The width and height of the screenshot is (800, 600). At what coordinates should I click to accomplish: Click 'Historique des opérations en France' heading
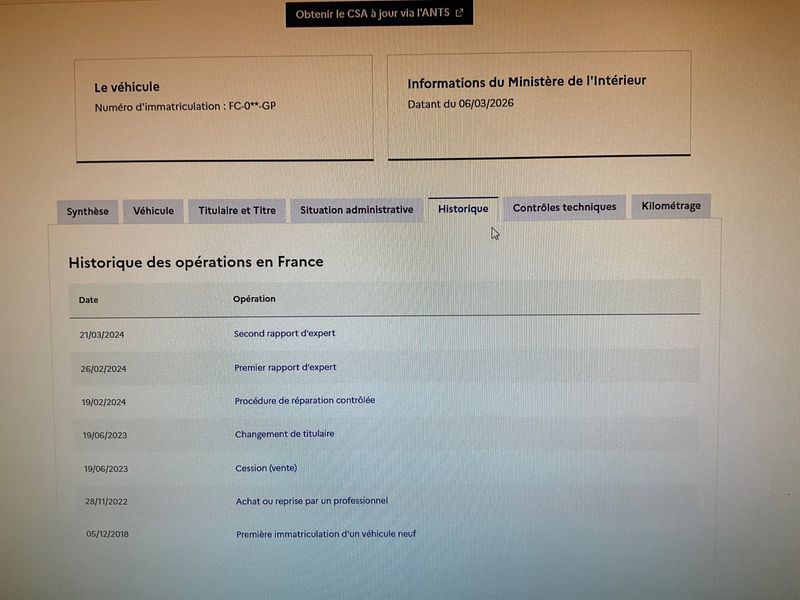(x=196, y=262)
